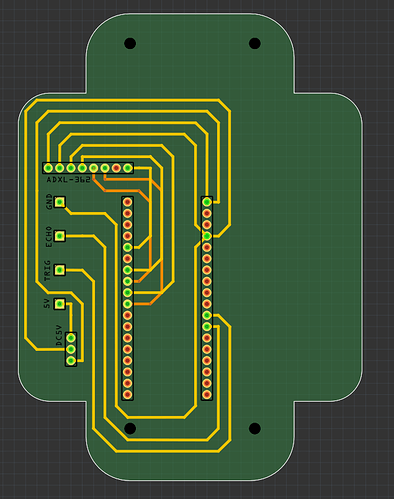This screenshot has width=394, height=499.
Task: Select the GND square pad
Action: click(60, 202)
